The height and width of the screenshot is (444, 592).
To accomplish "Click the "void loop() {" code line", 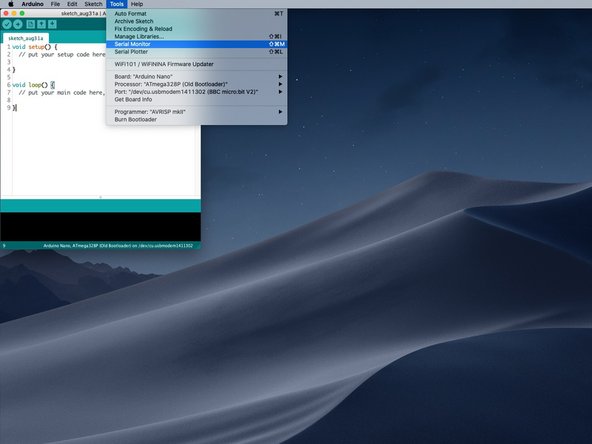I will click(33, 85).
